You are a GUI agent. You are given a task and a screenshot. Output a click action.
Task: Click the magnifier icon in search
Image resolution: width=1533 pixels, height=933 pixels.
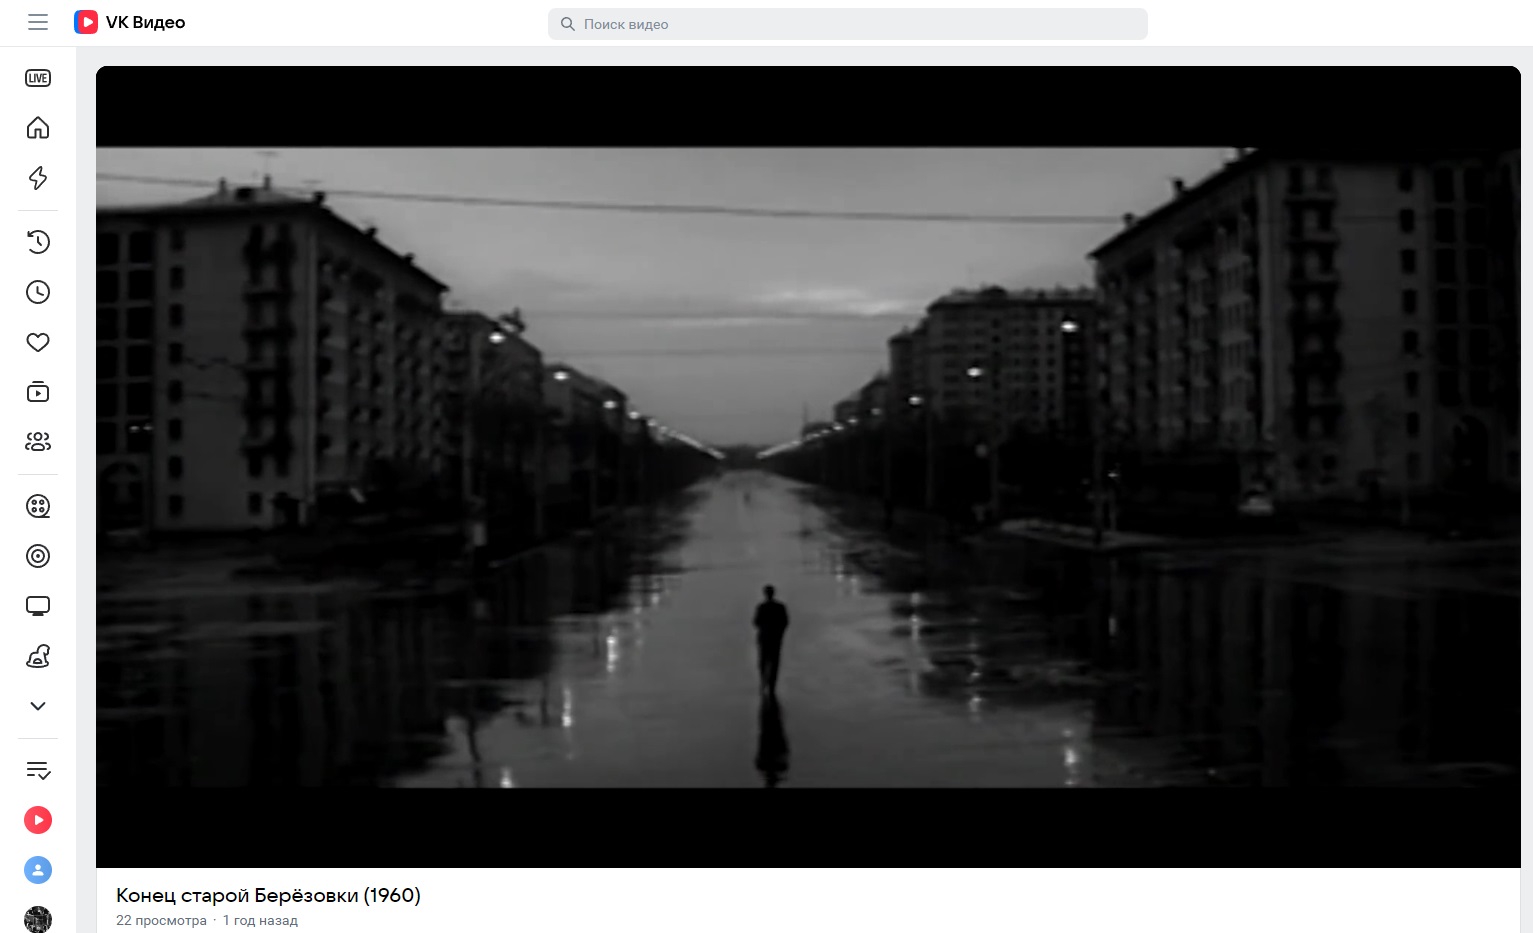567,24
